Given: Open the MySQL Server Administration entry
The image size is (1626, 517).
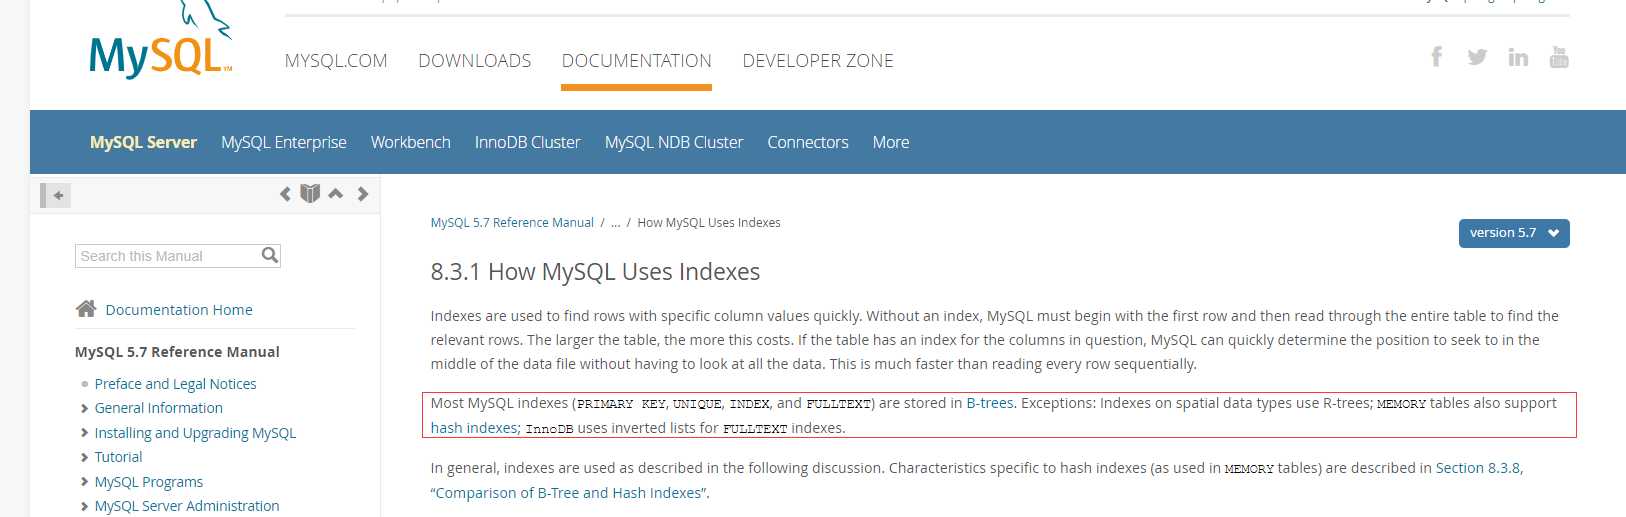Looking at the screenshot, I should tap(187, 506).
